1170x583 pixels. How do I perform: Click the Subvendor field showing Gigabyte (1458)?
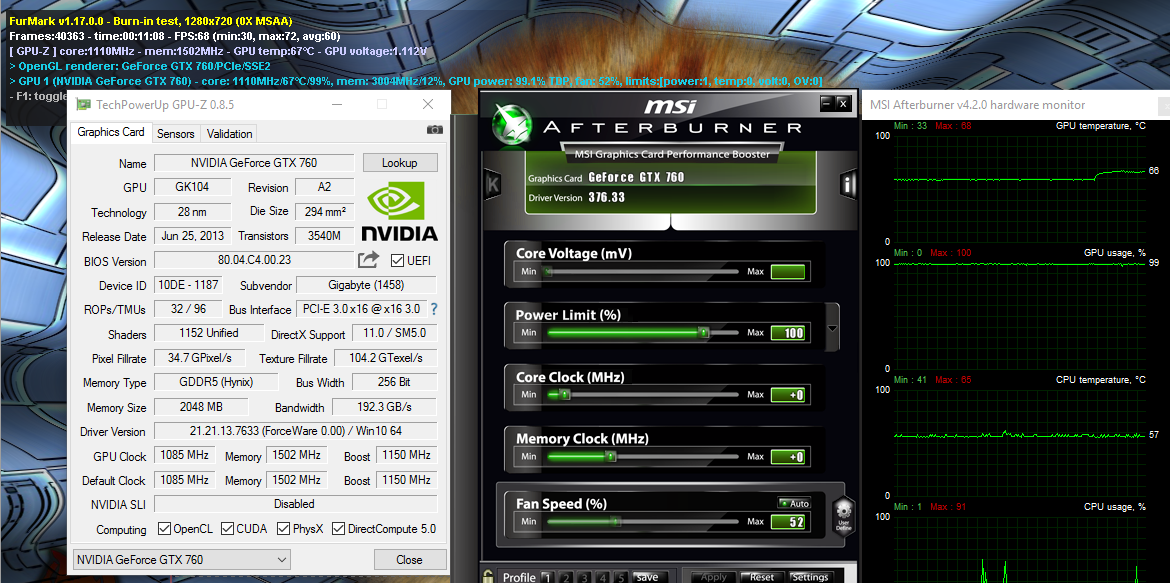click(366, 285)
